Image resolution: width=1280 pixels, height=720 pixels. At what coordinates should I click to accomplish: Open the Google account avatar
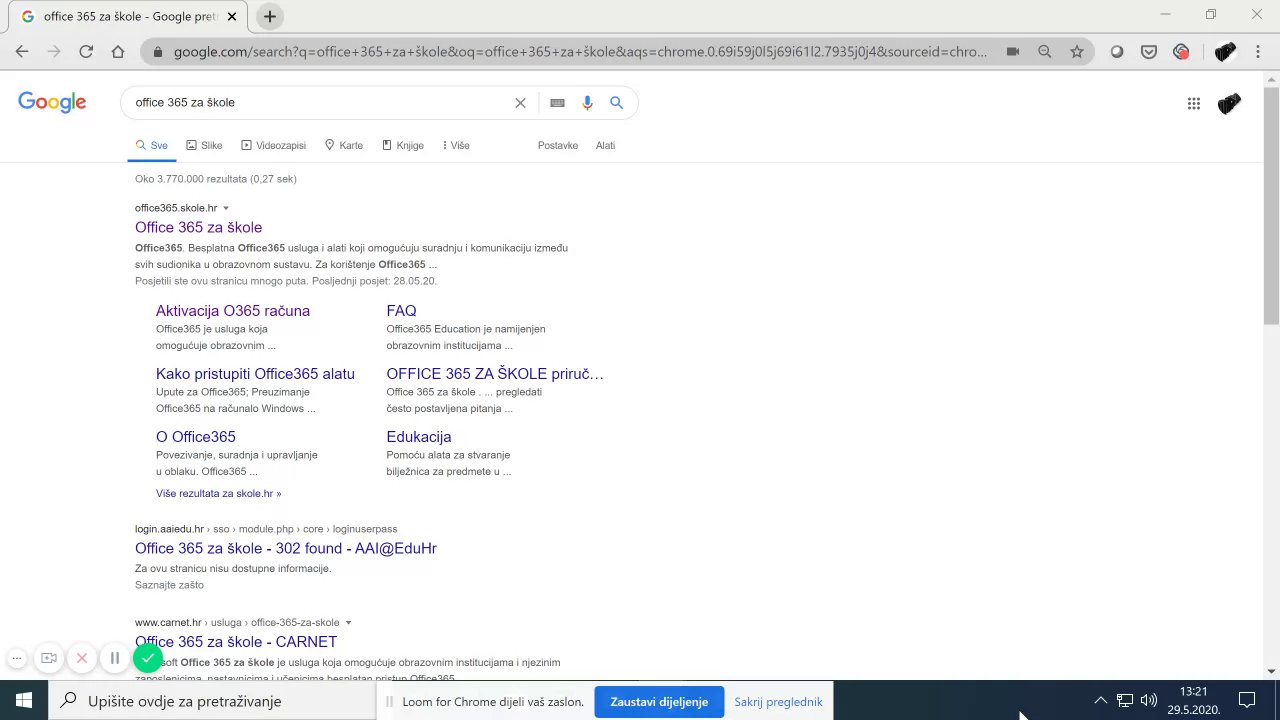pos(1230,103)
